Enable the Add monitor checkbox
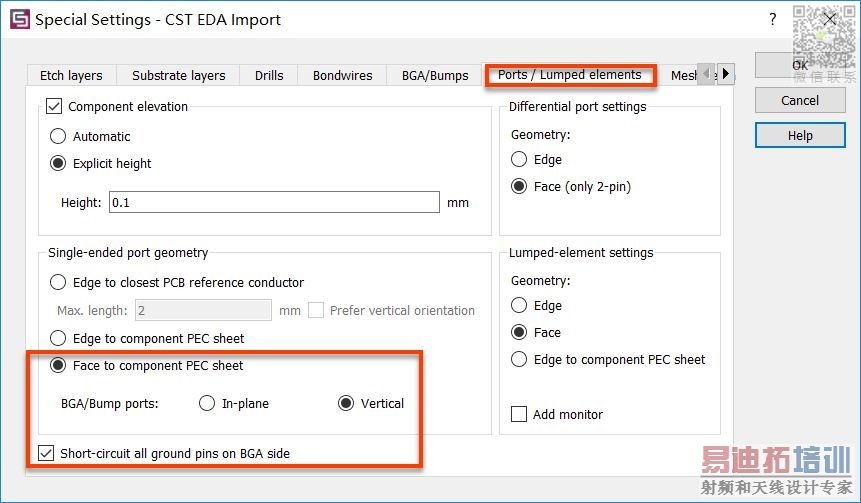This screenshot has width=861, height=503. [x=519, y=414]
